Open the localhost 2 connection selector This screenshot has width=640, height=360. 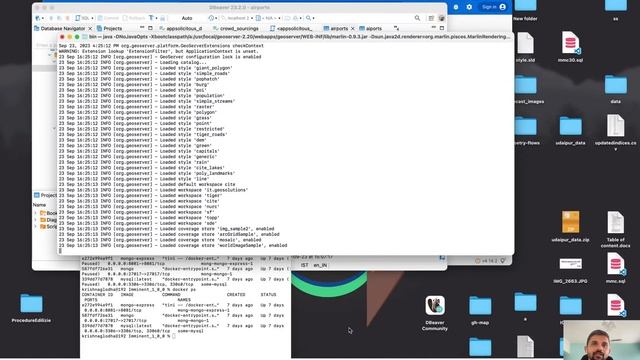click(237, 18)
